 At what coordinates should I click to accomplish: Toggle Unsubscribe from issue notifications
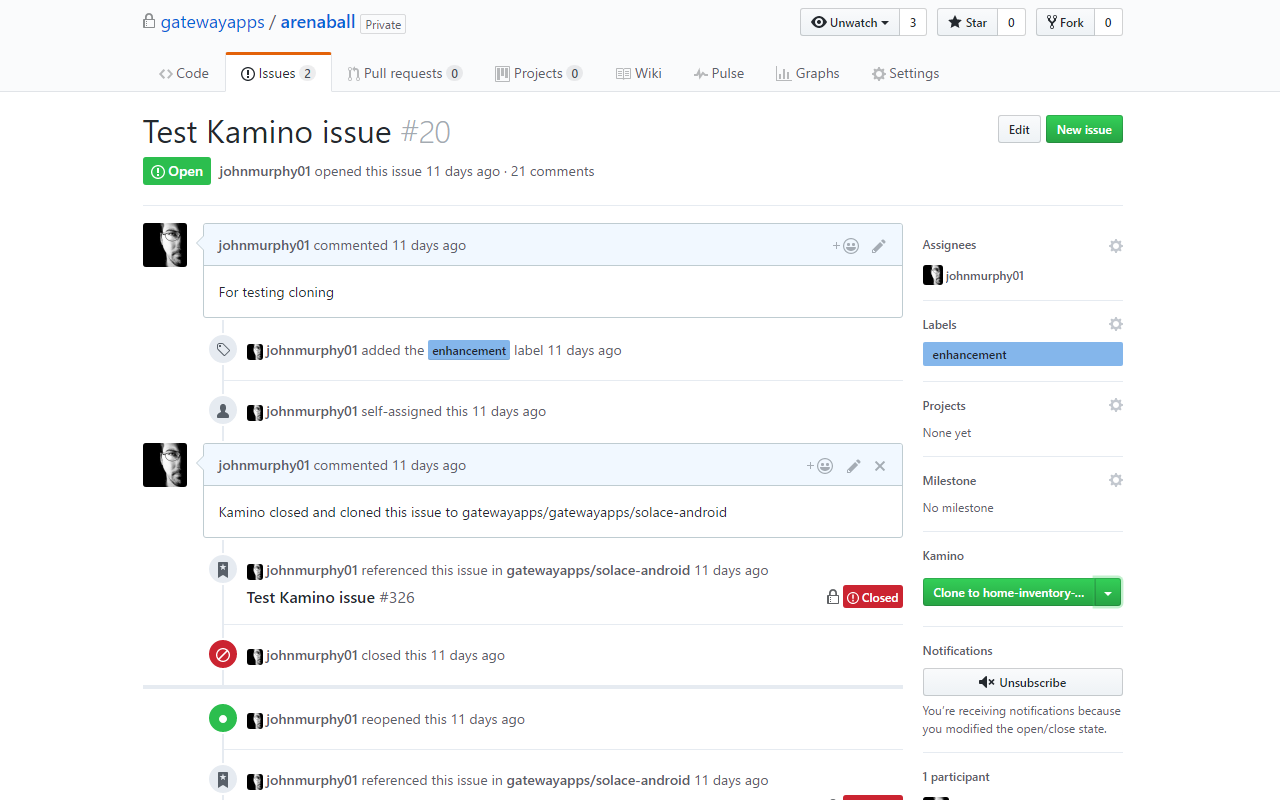click(x=1022, y=682)
